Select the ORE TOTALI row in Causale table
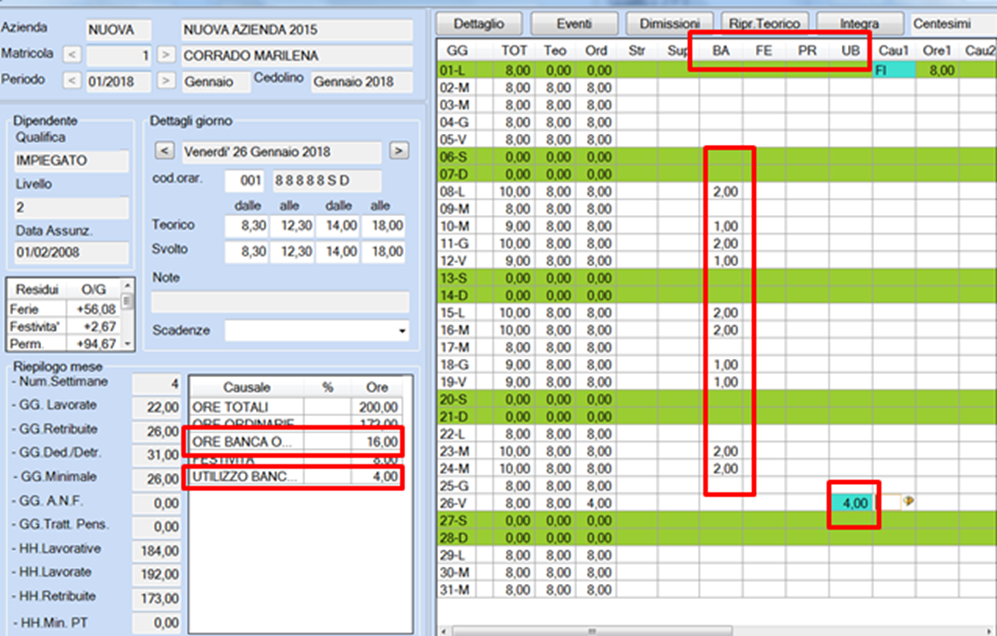Image resolution: width=997 pixels, height=636 pixels. pyautogui.click(x=296, y=407)
